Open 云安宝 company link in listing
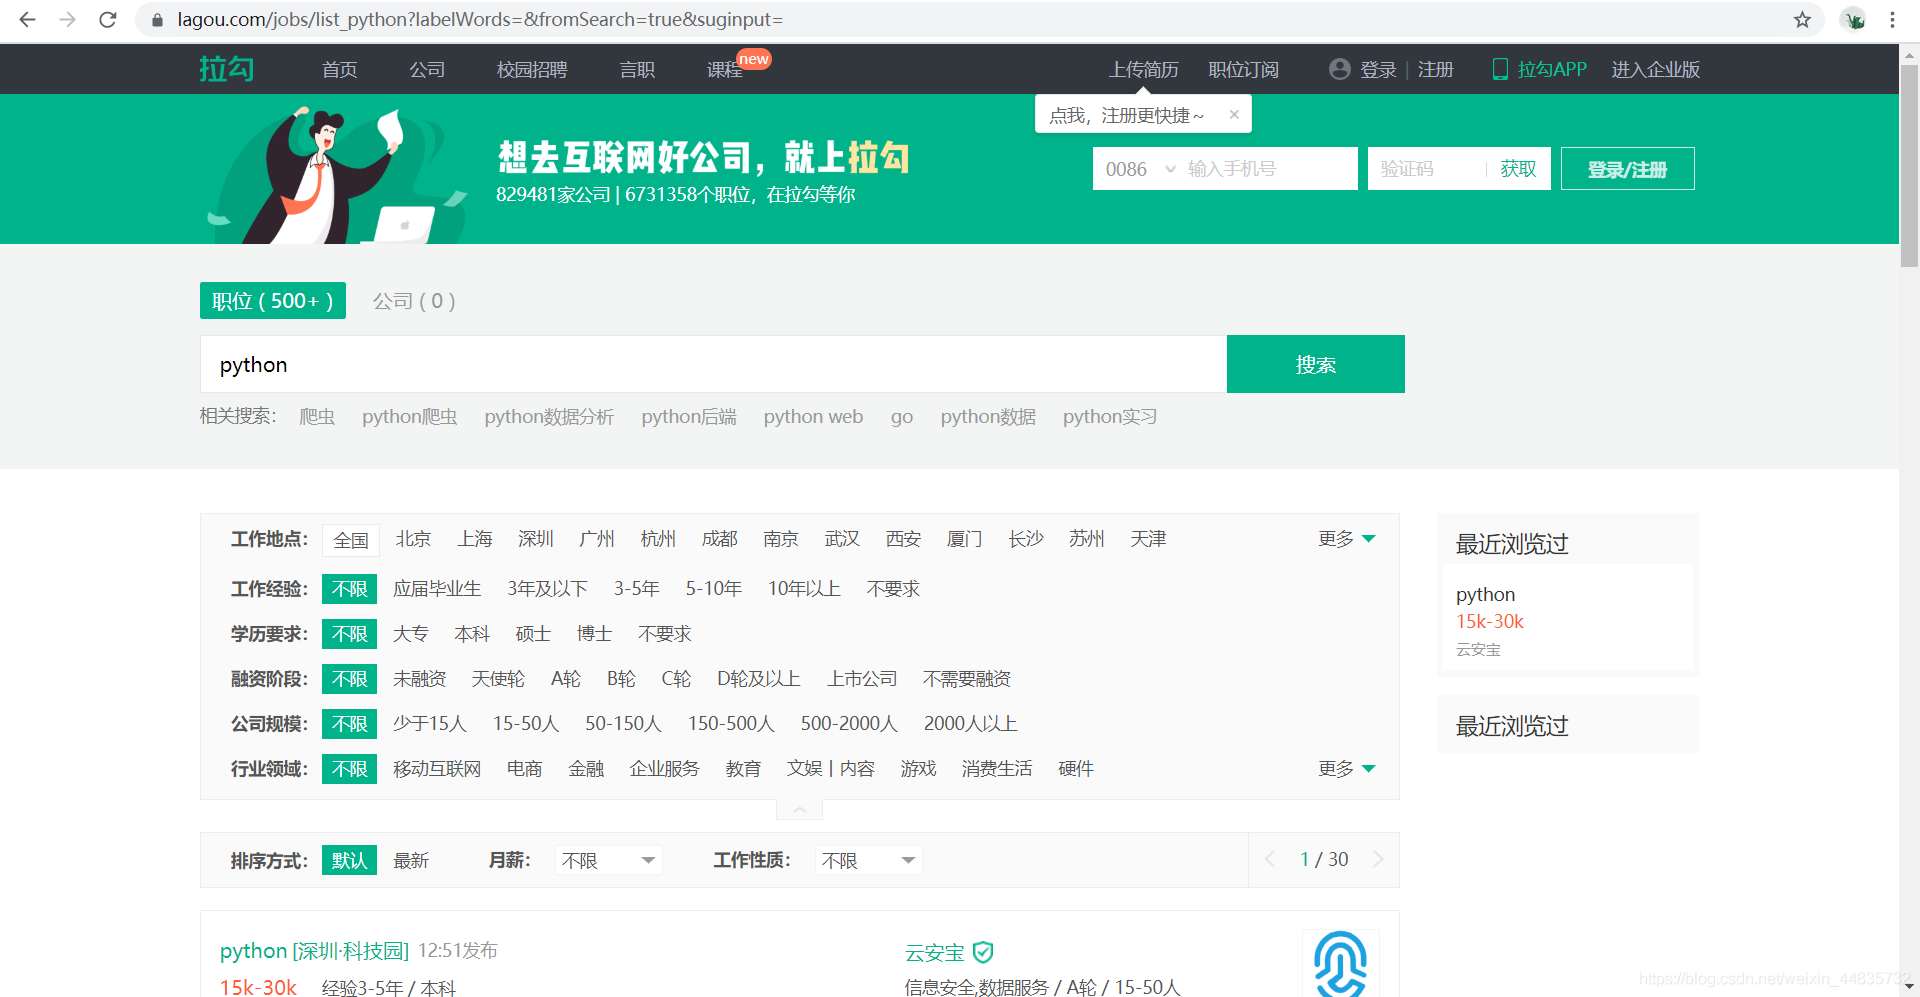The width and height of the screenshot is (1920, 997). point(934,953)
